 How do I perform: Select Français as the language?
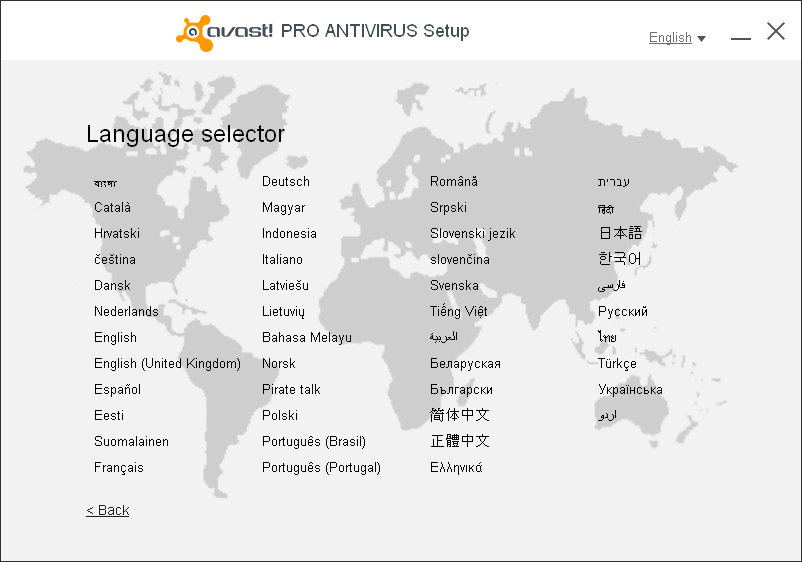point(119,467)
